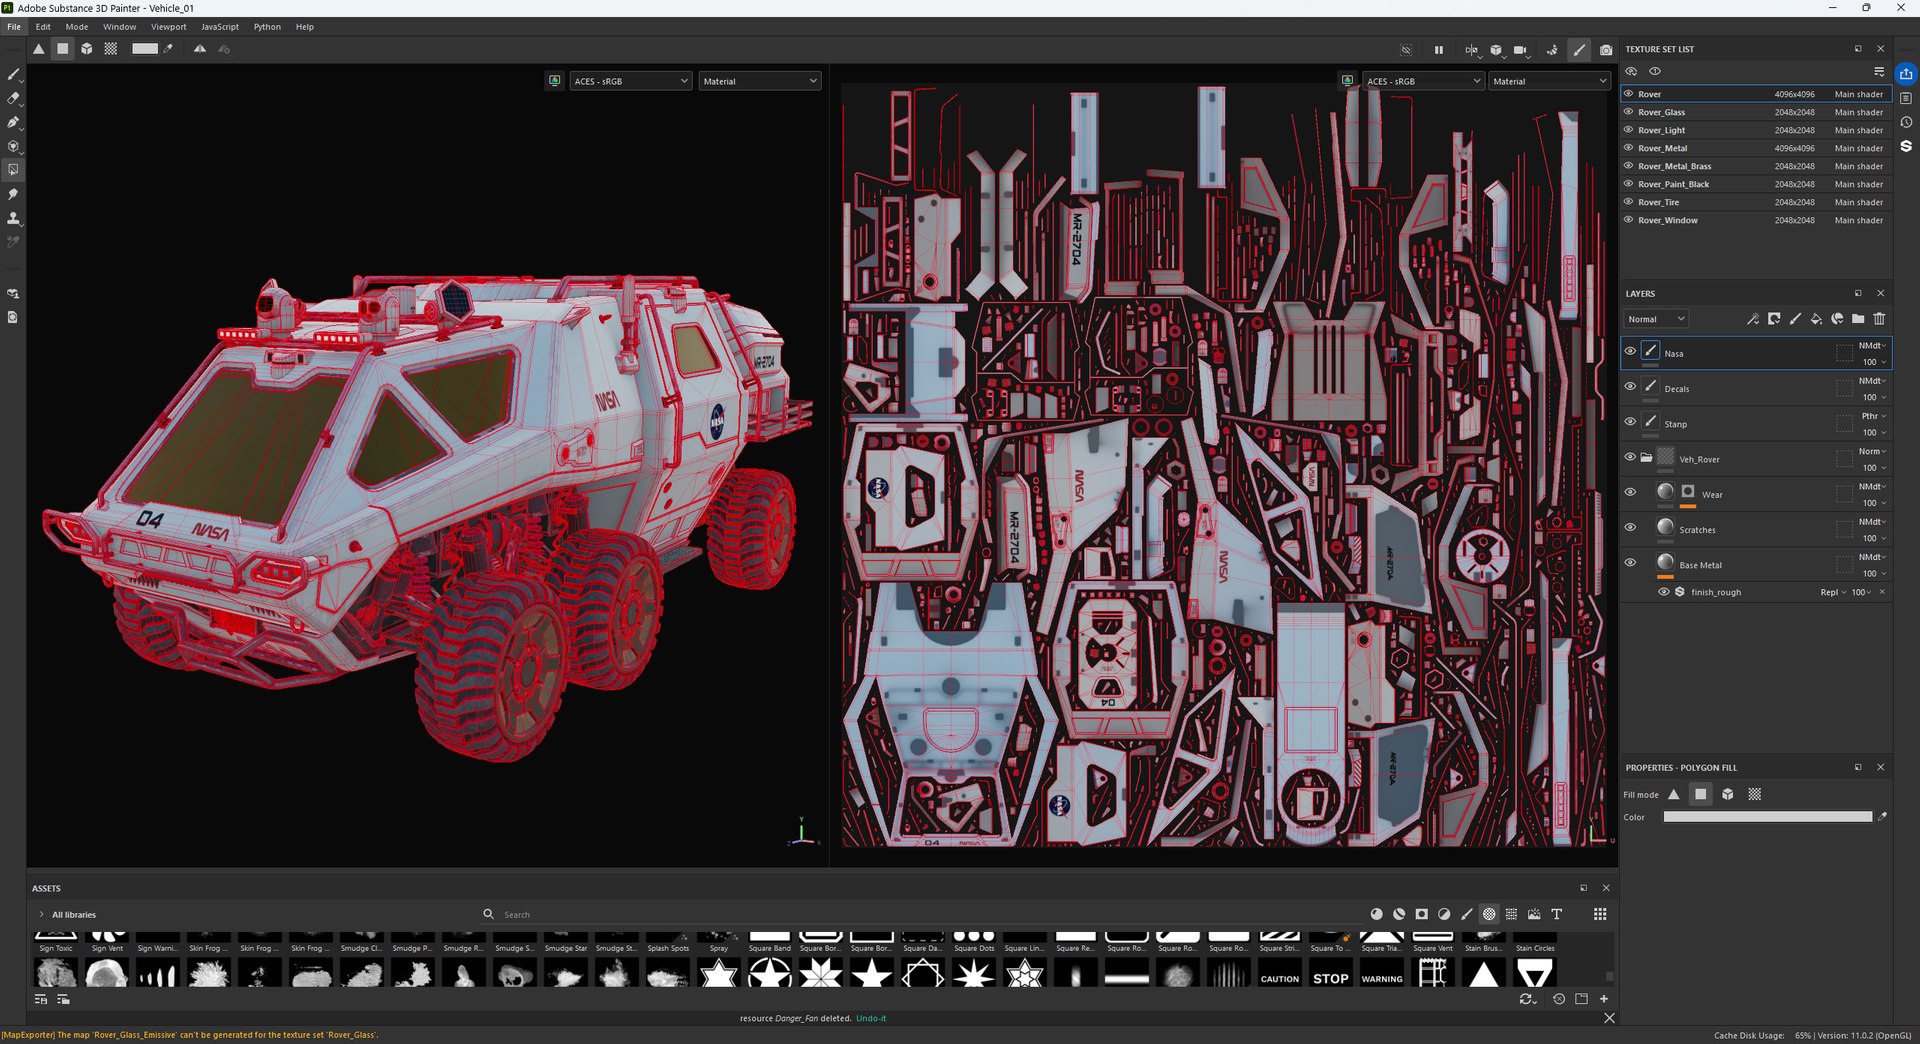Switch assets panel to grid view

[x=1600, y=914]
